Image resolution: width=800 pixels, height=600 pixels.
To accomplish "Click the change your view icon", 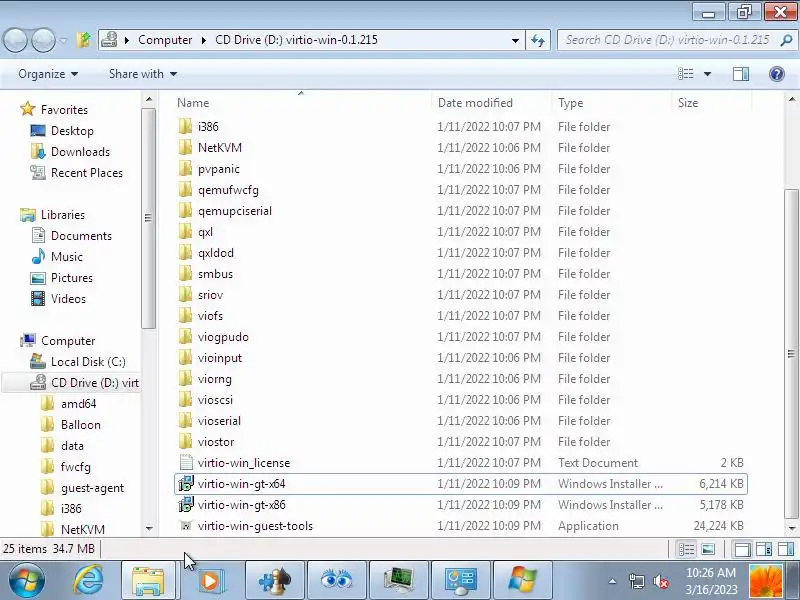I will (x=685, y=74).
